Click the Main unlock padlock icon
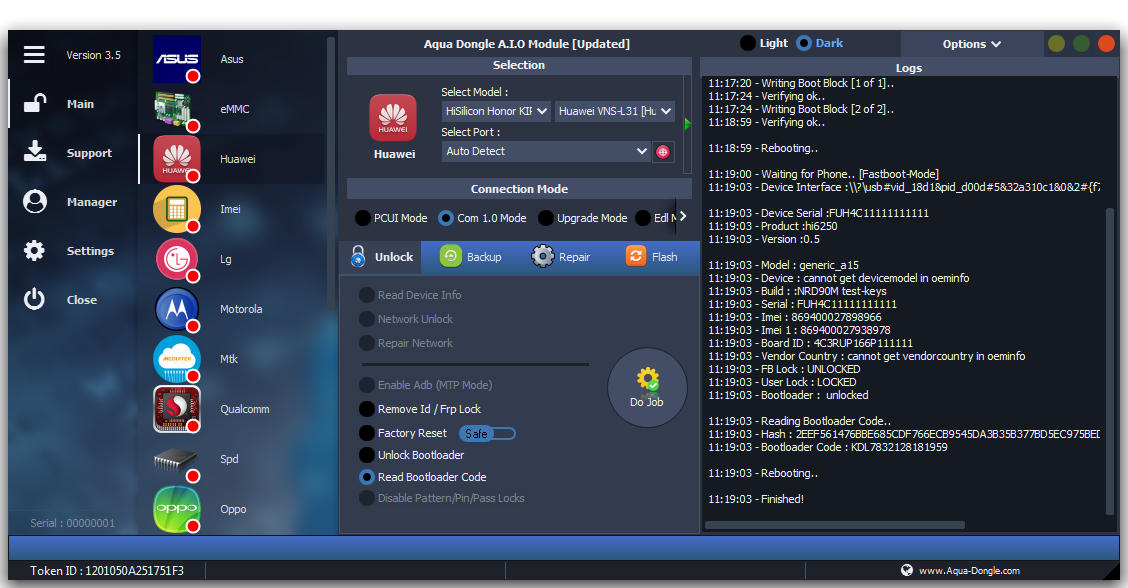Viewport: 1128px width, 588px height. click(x=35, y=104)
